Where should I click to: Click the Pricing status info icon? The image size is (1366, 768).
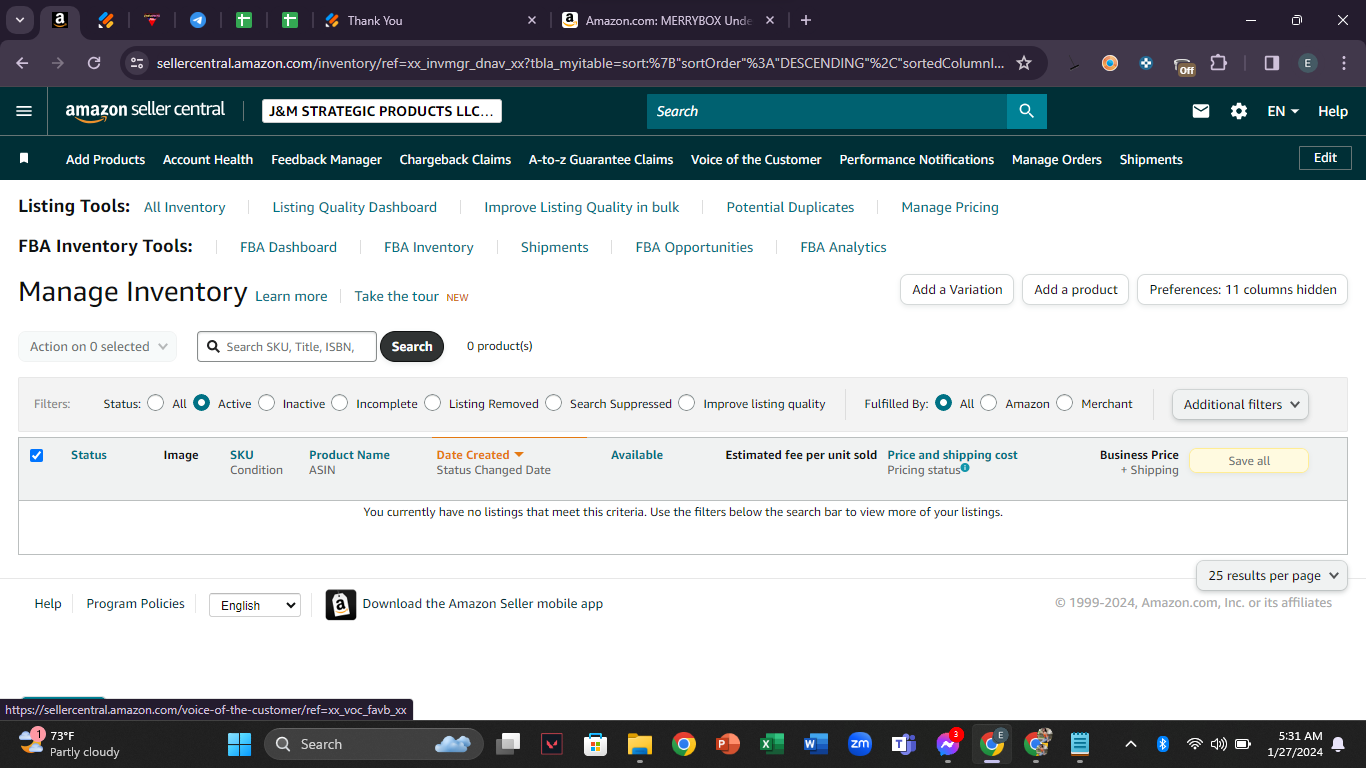click(965, 467)
